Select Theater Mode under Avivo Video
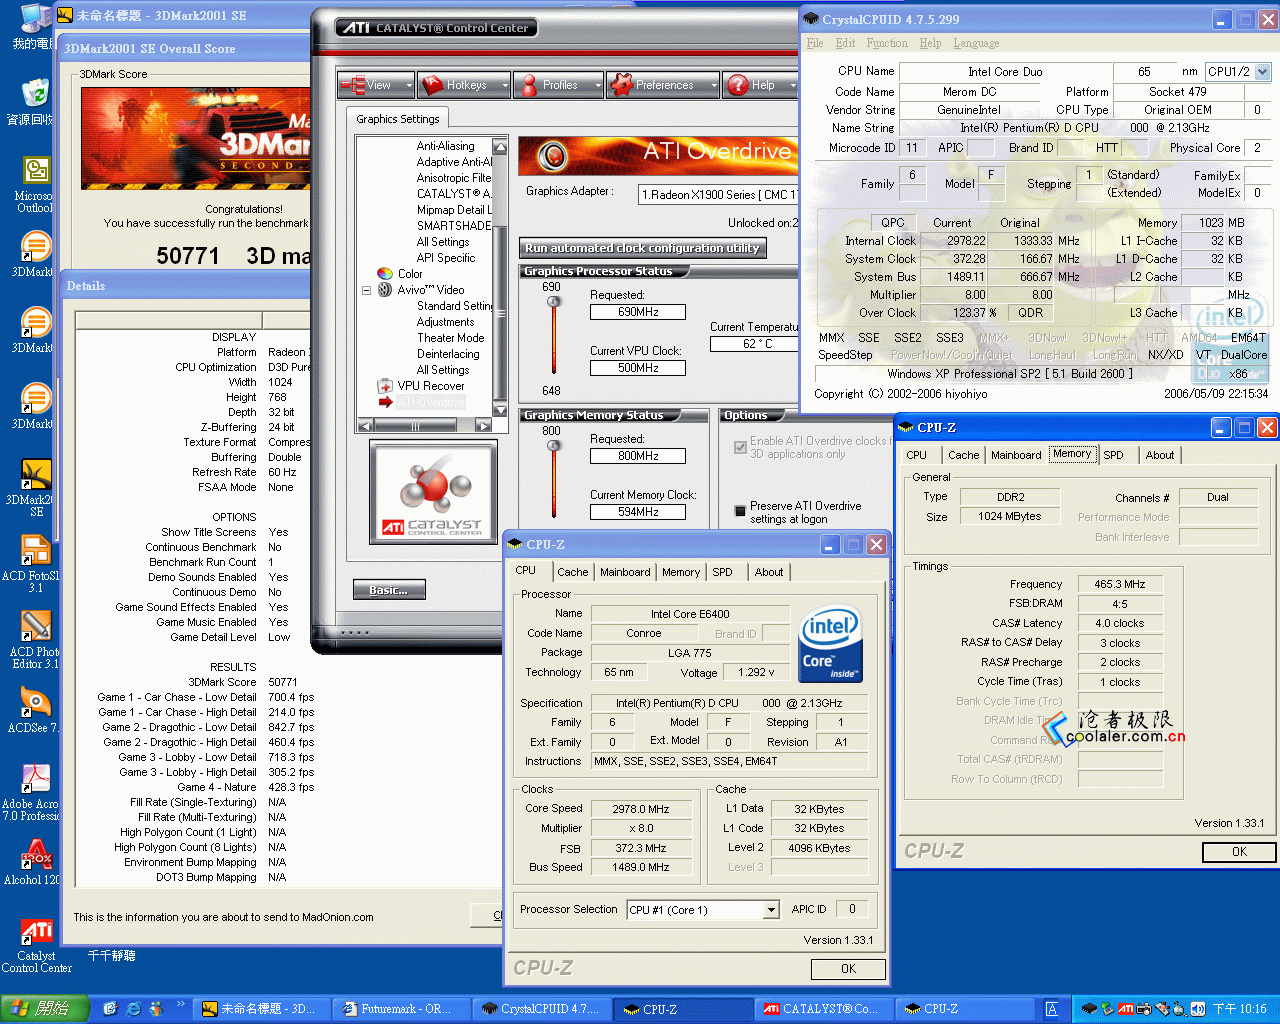Viewport: 1280px width, 1024px height. (450, 338)
